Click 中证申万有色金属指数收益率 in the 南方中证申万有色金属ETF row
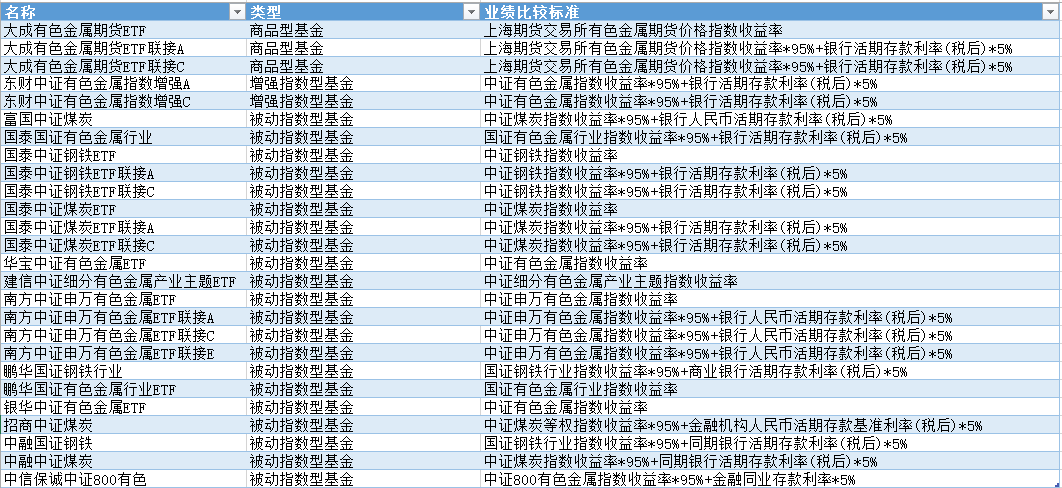Screen dimensions: 1062x488 click(771, 299)
